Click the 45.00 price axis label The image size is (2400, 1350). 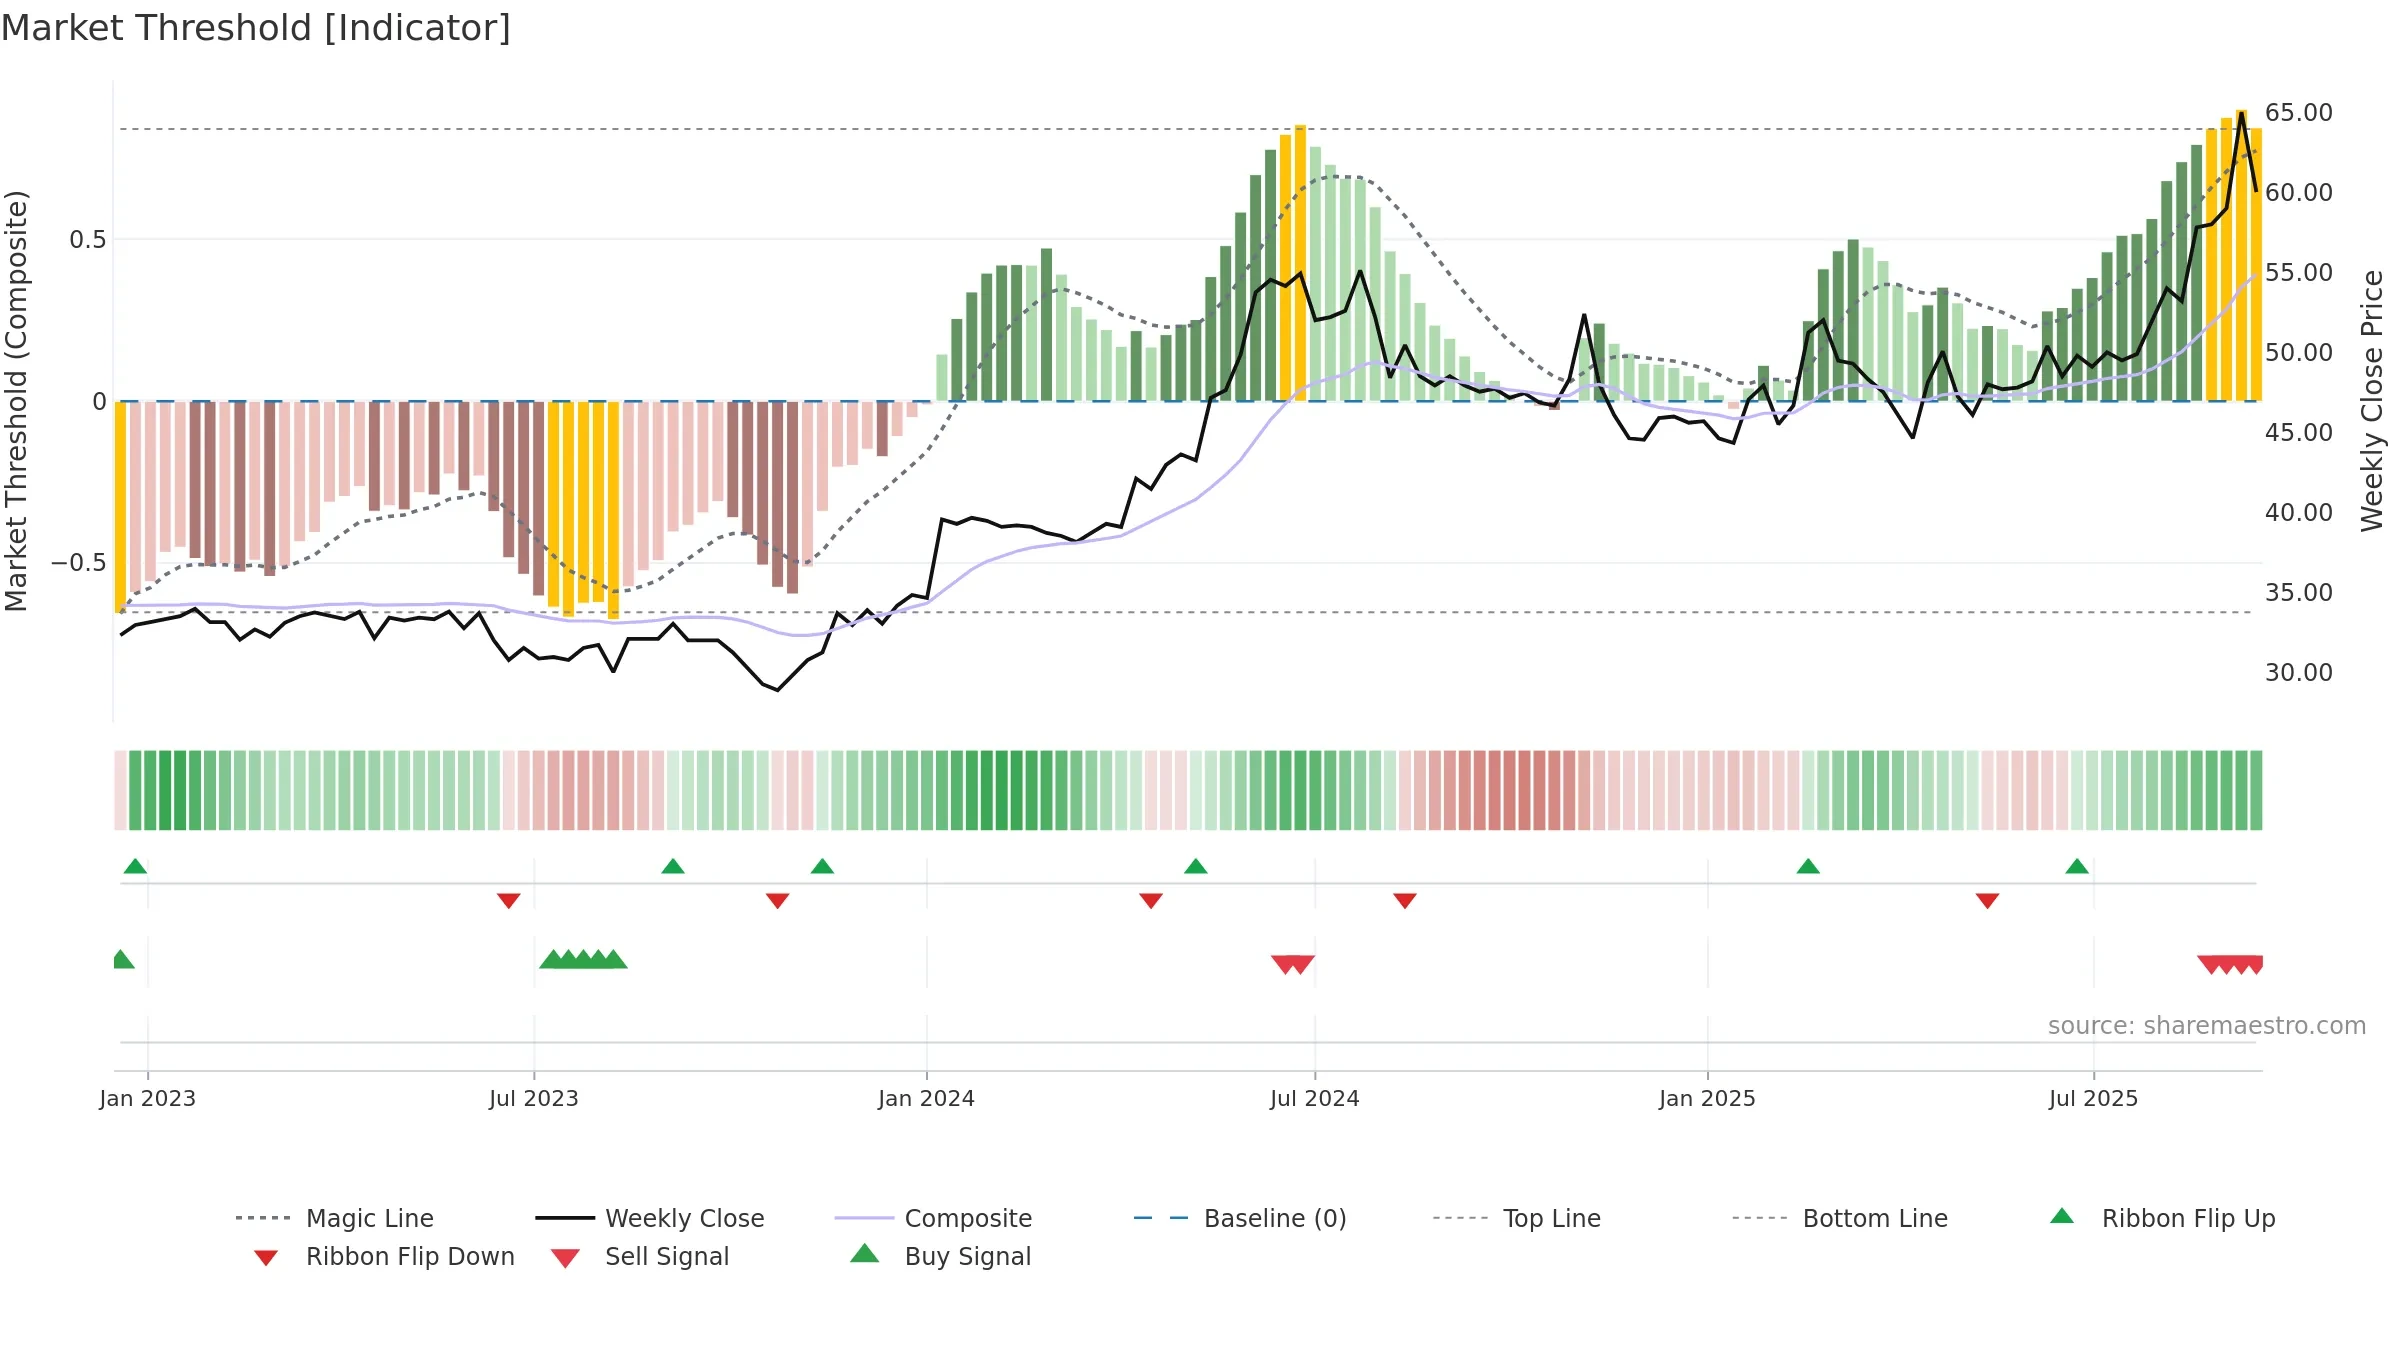[2299, 432]
